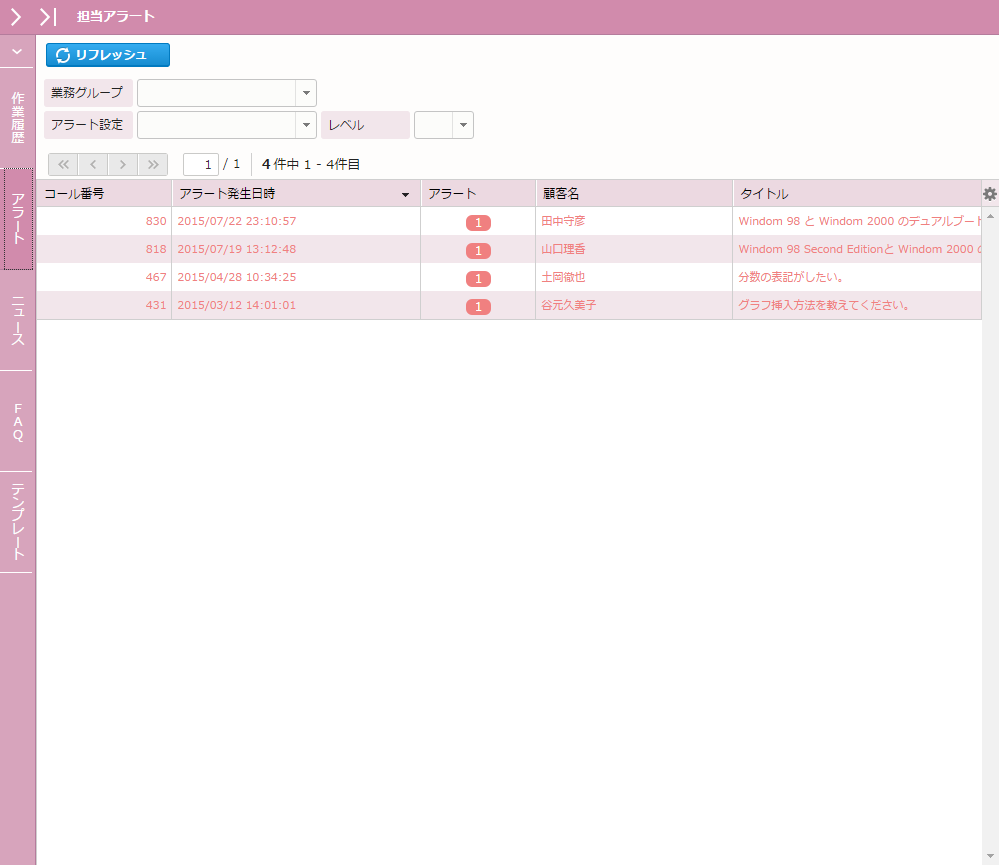Go to the first page of results
The width and height of the screenshot is (999, 865).
click(x=63, y=164)
